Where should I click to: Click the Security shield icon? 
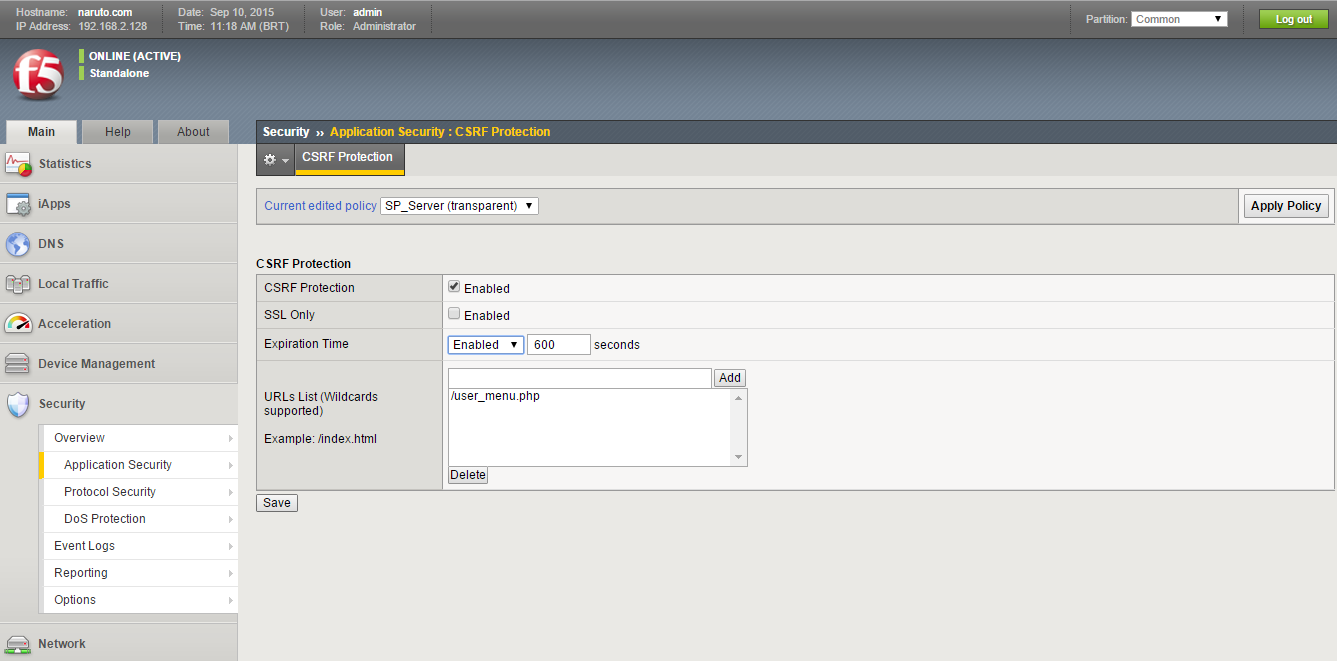coord(18,404)
